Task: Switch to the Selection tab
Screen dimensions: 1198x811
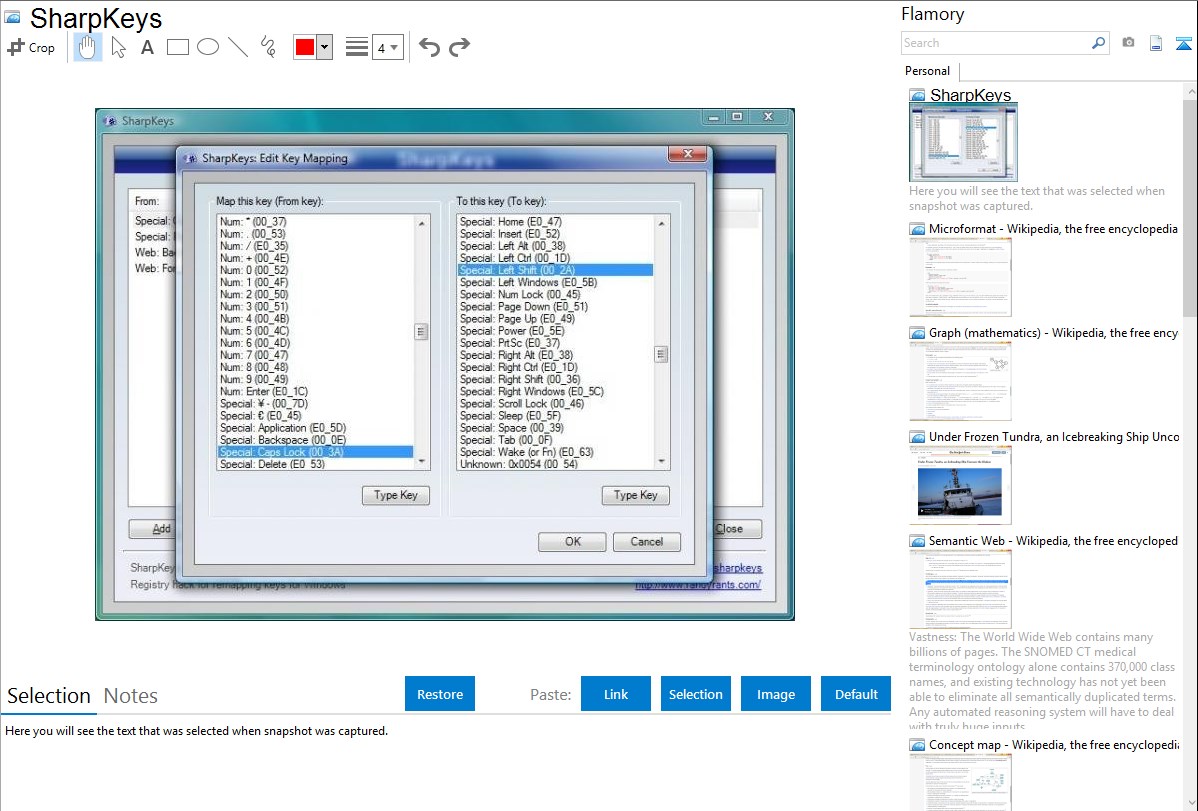Action: pos(48,696)
